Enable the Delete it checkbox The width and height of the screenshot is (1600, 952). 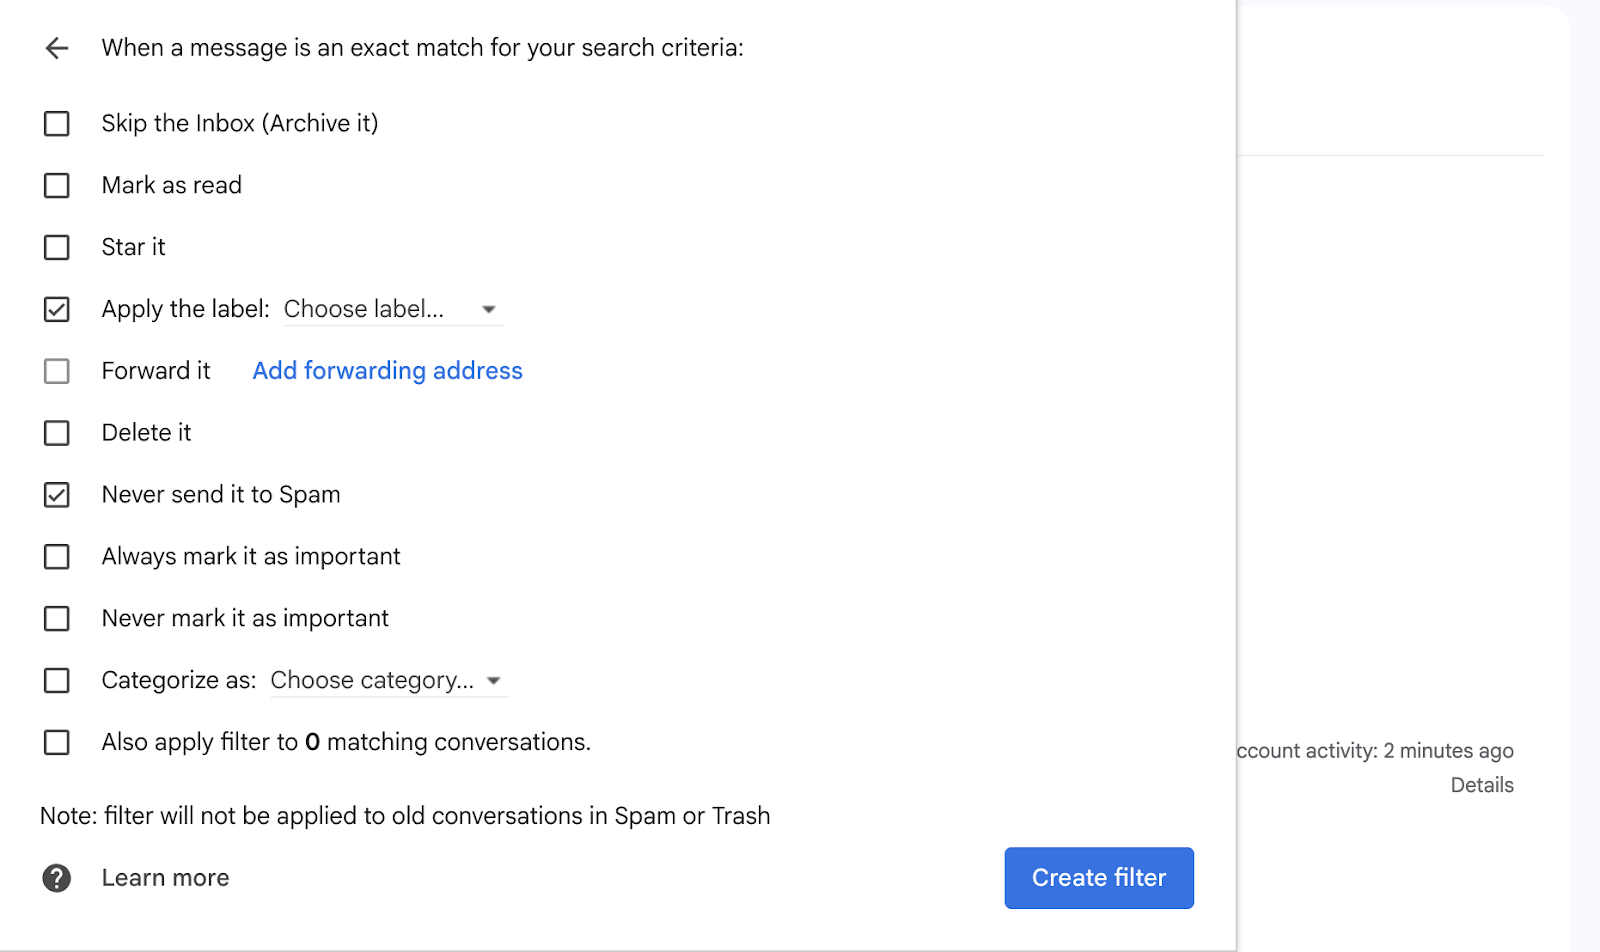click(57, 433)
